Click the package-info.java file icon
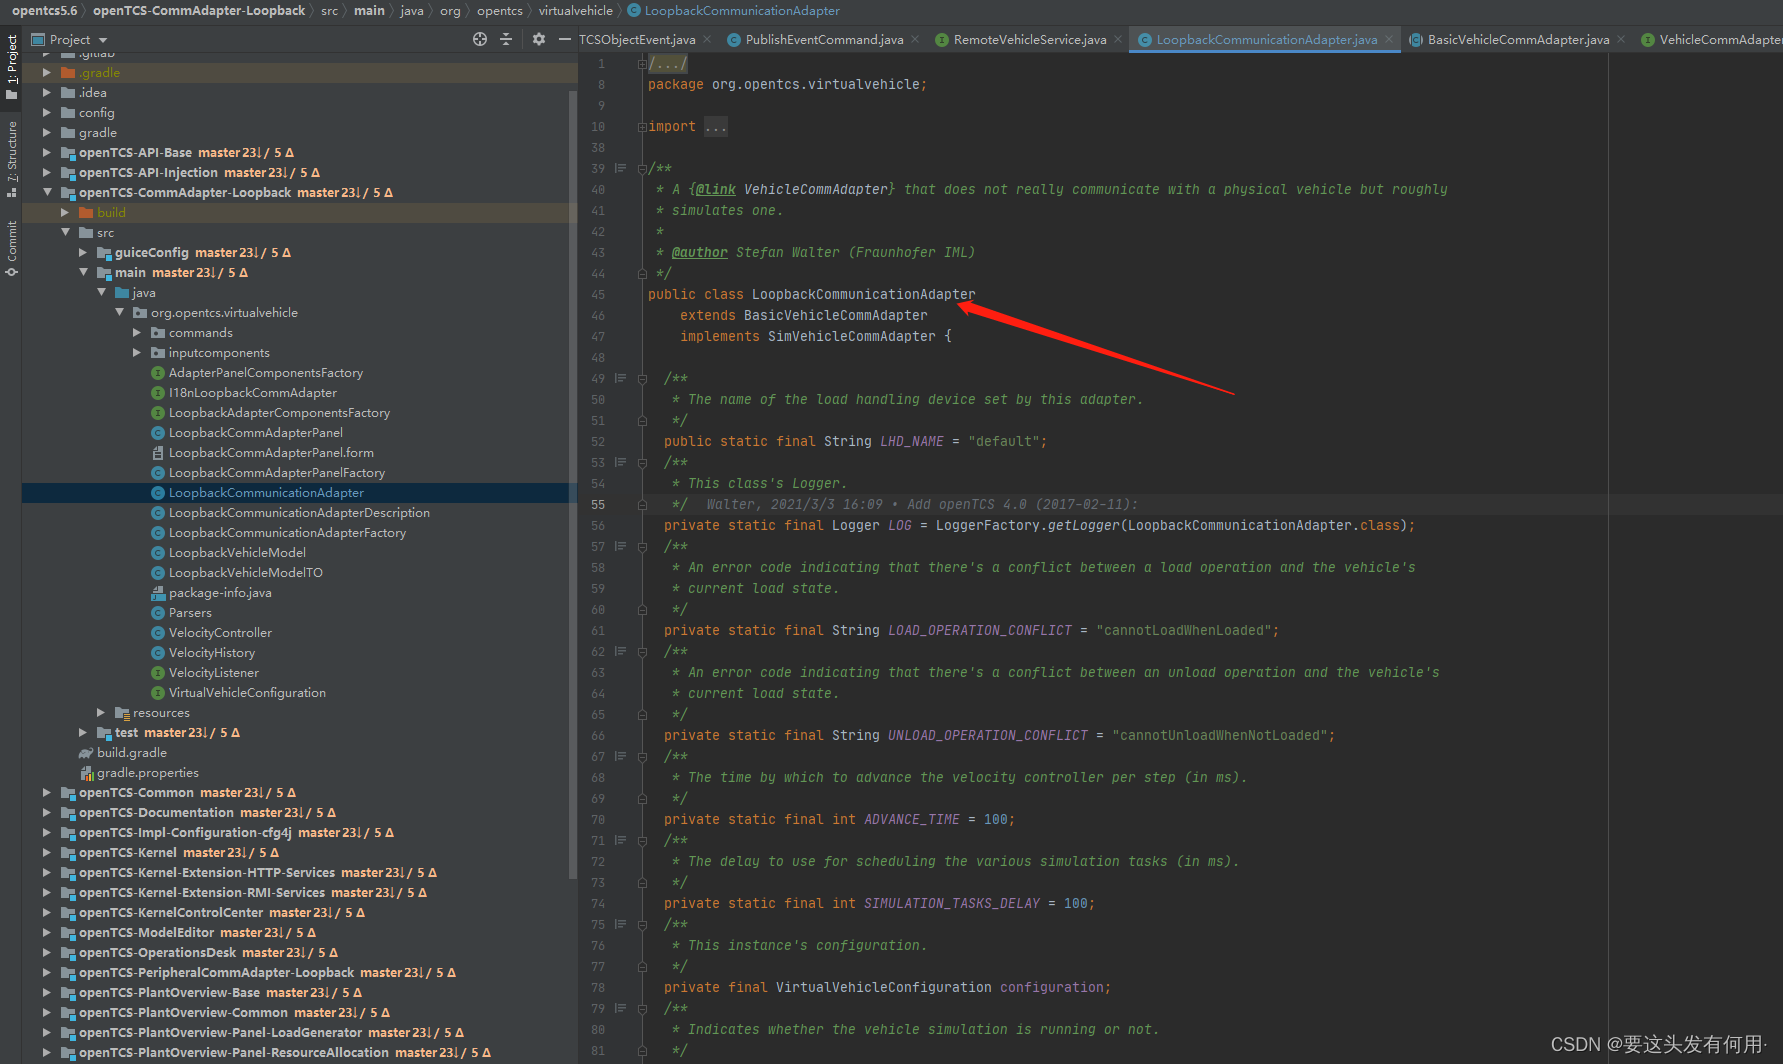Viewport: 1783px width, 1064px height. [x=158, y=593]
